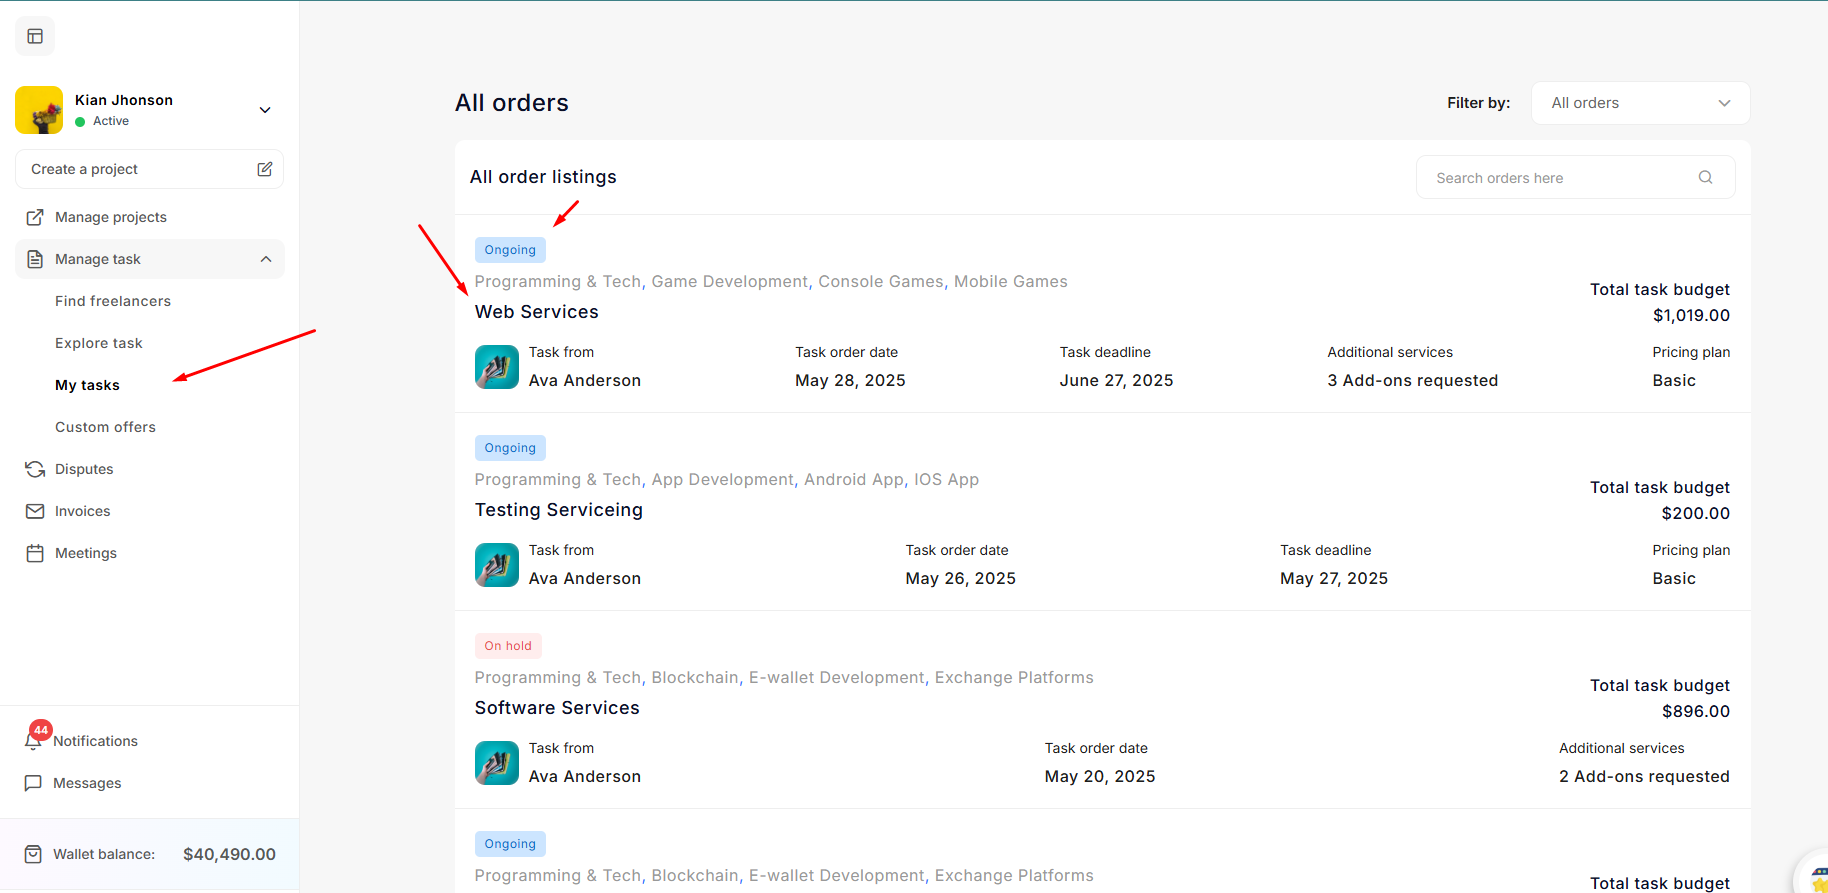
Task: Click the edit icon in Create a project
Action: click(264, 169)
